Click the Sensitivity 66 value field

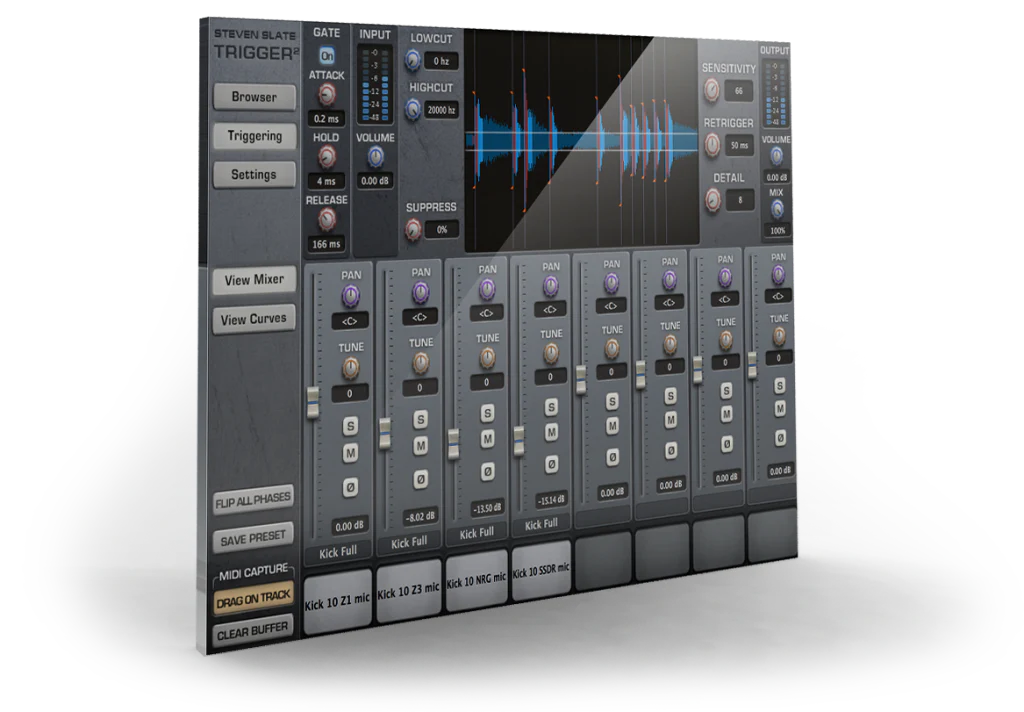(739, 91)
